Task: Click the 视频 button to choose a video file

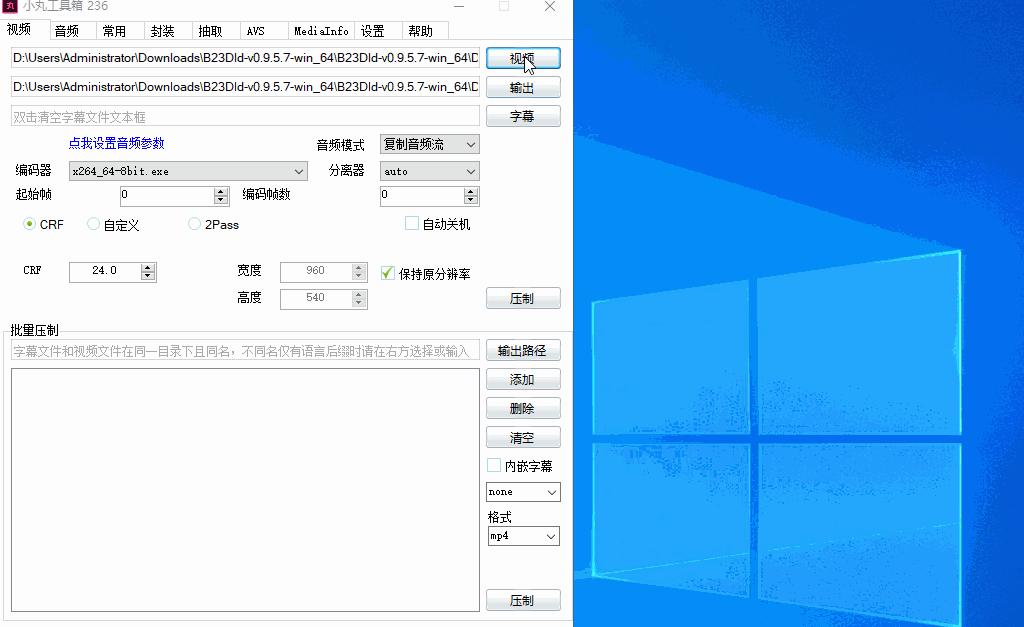Action: coord(523,58)
